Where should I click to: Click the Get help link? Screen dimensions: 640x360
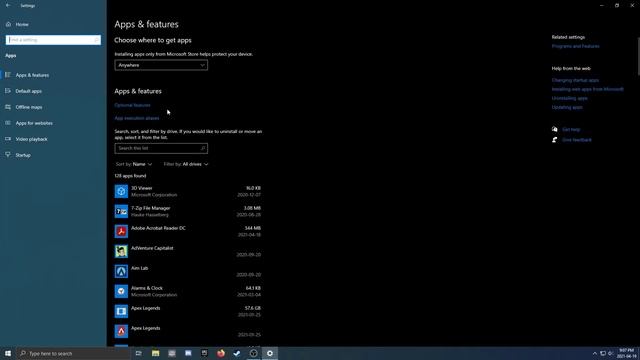click(x=571, y=129)
